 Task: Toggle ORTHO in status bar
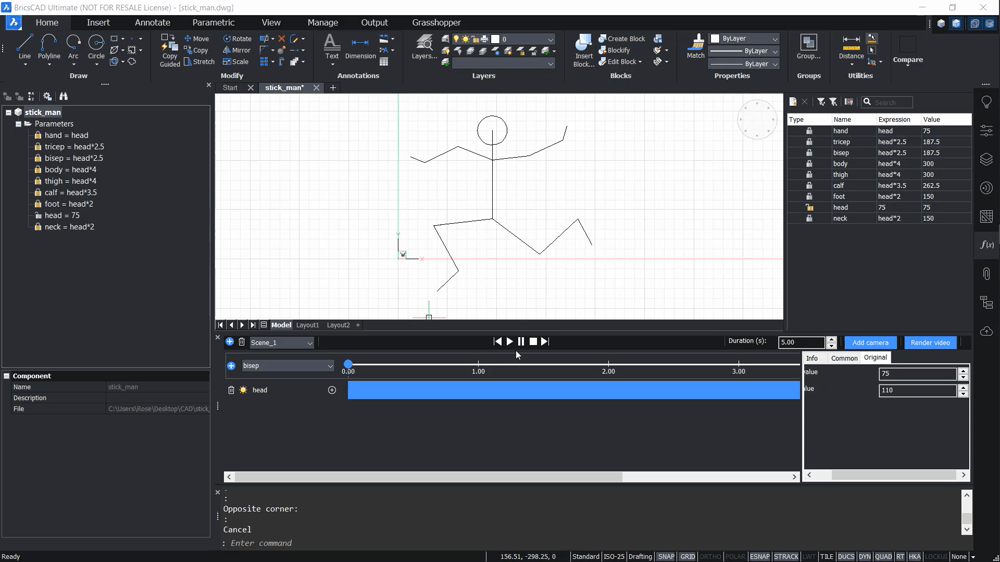[x=710, y=556]
